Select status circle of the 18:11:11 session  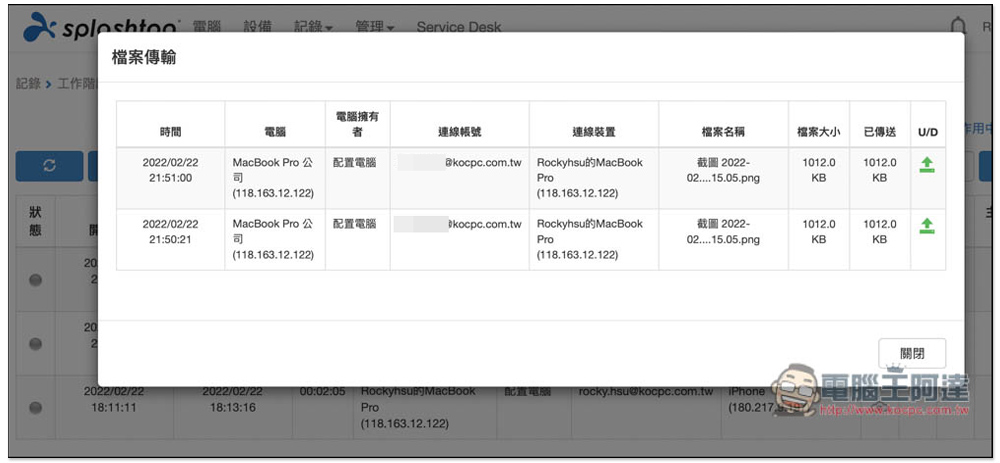(x=36, y=407)
